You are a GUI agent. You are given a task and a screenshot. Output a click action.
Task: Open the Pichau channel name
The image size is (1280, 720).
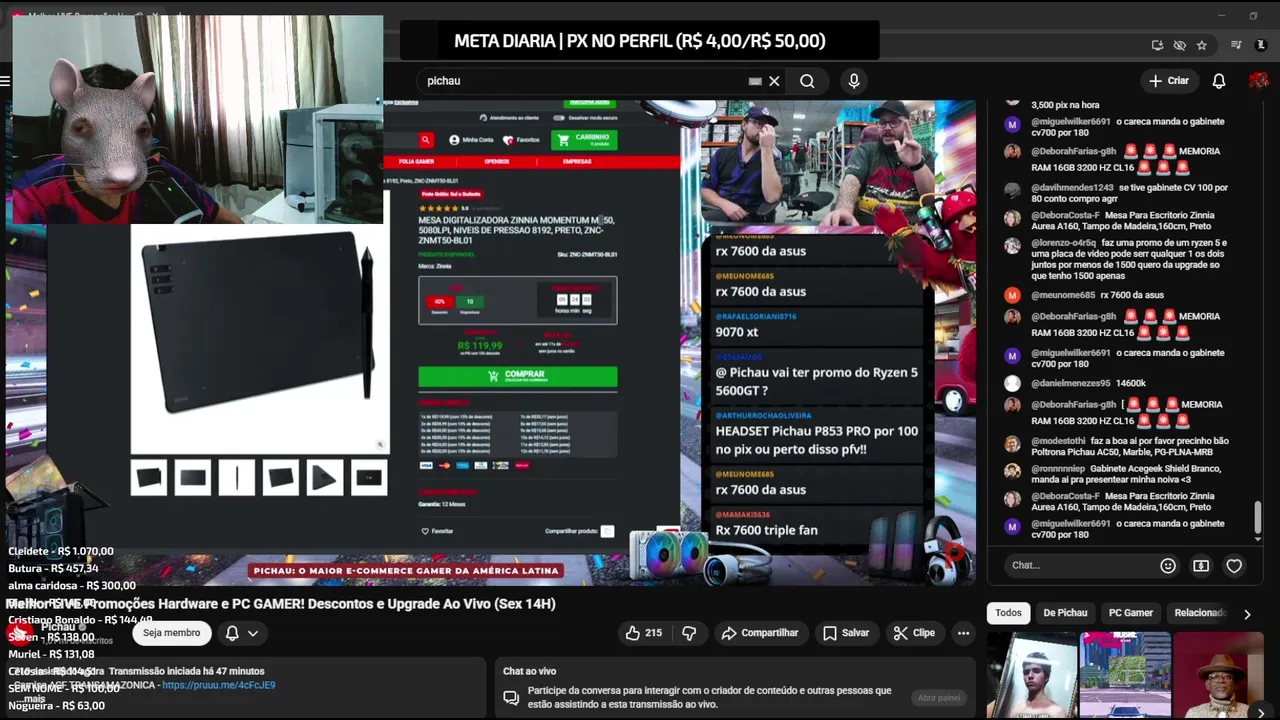point(58,627)
